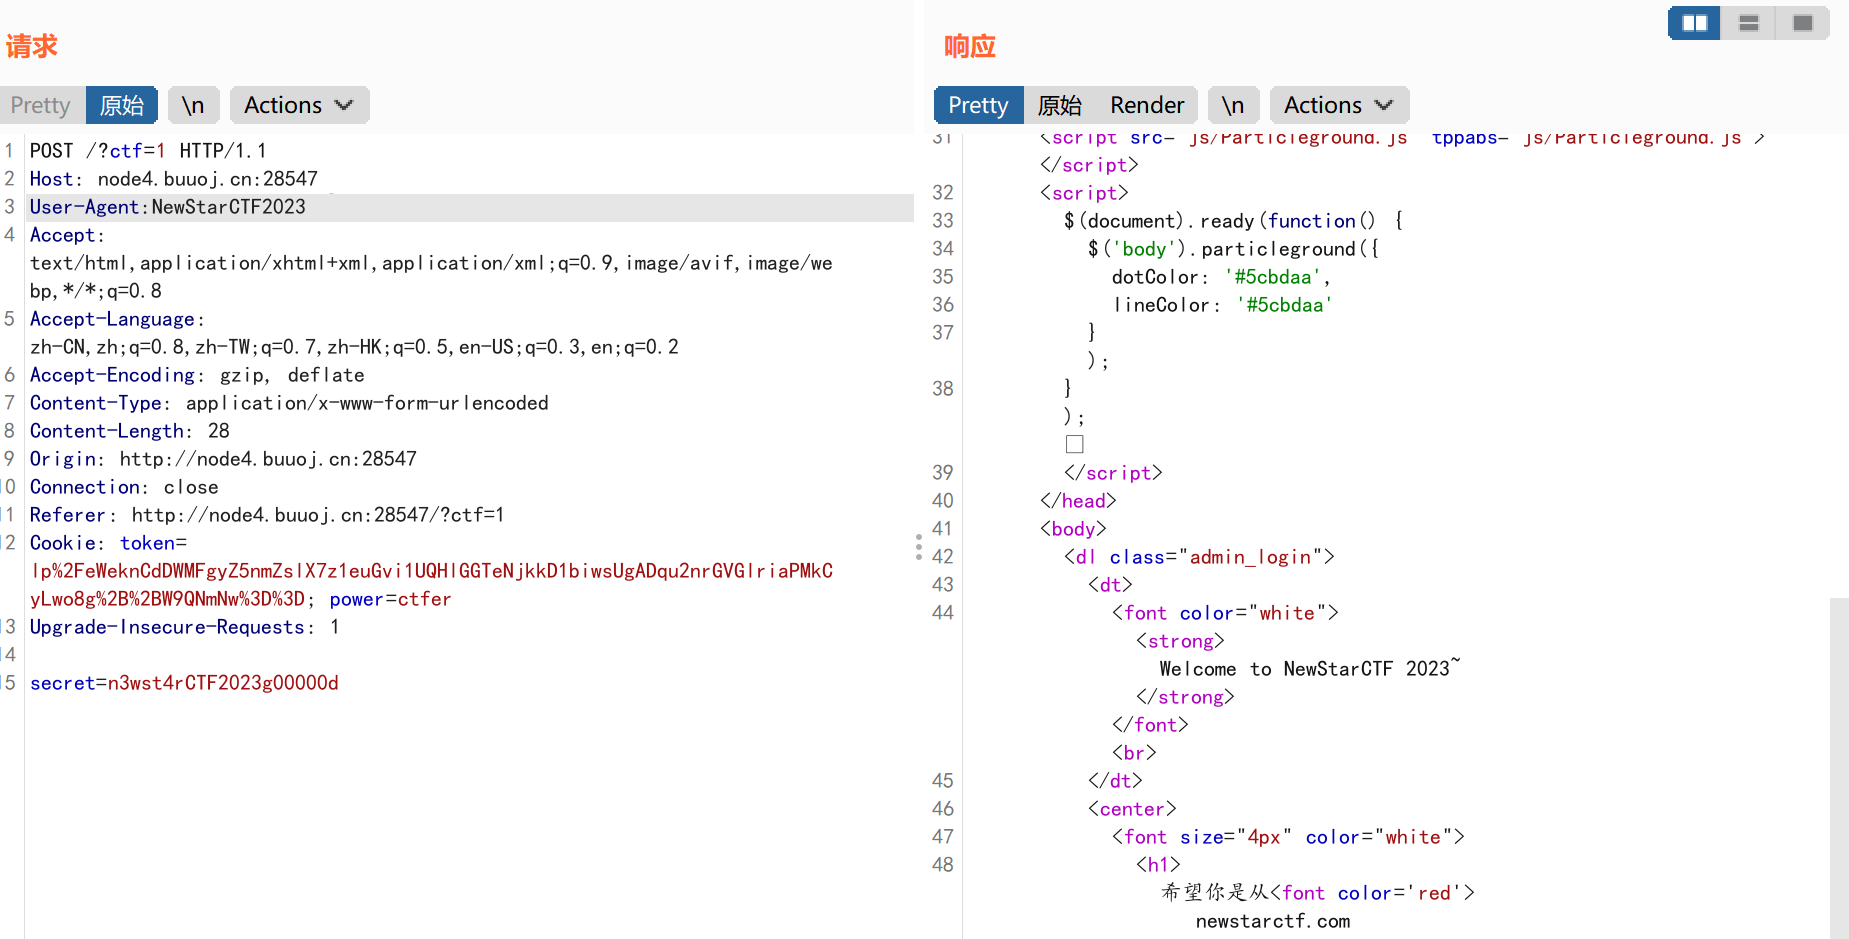Click the POST /?ctf=1 request line
This screenshot has height=939, width=1849.
(148, 151)
